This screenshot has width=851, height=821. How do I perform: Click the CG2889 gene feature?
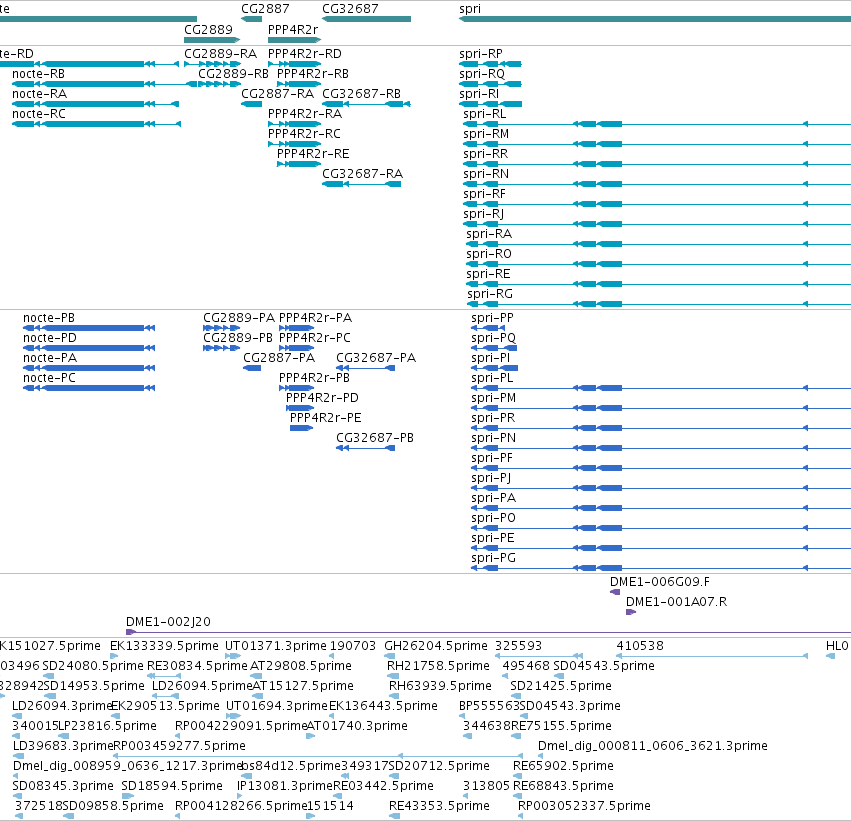click(x=212, y=40)
